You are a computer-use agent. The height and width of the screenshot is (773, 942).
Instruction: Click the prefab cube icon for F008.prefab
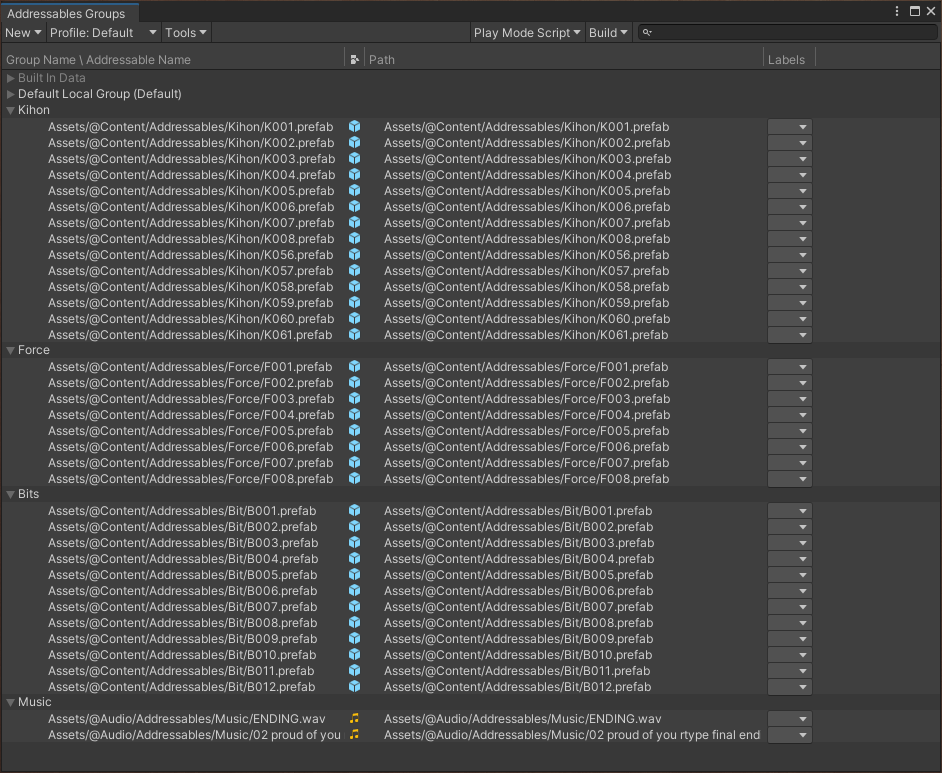354,479
